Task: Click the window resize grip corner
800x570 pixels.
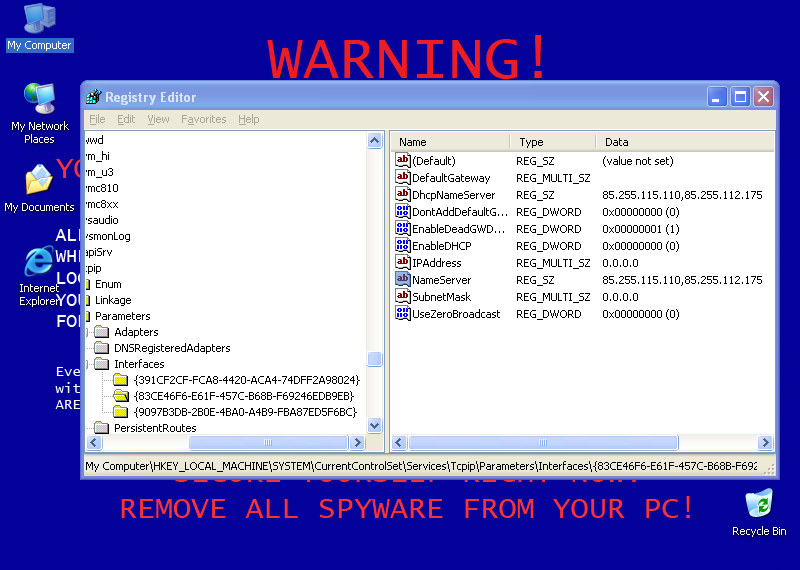Action: 769,469
